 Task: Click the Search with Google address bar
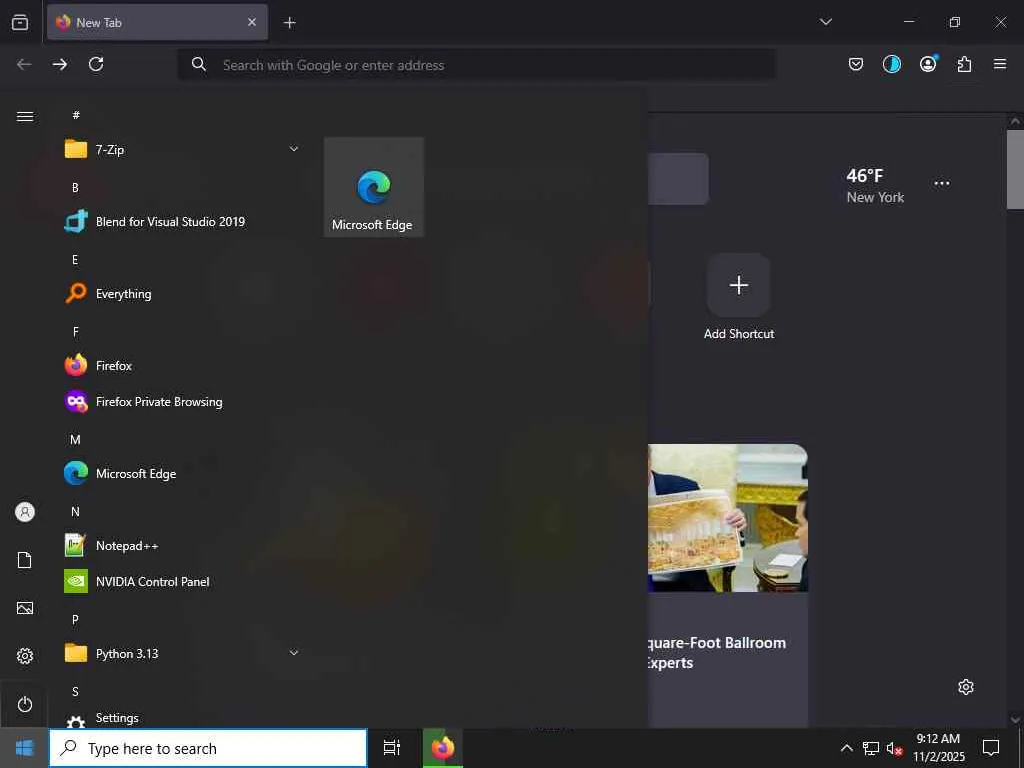[477, 65]
